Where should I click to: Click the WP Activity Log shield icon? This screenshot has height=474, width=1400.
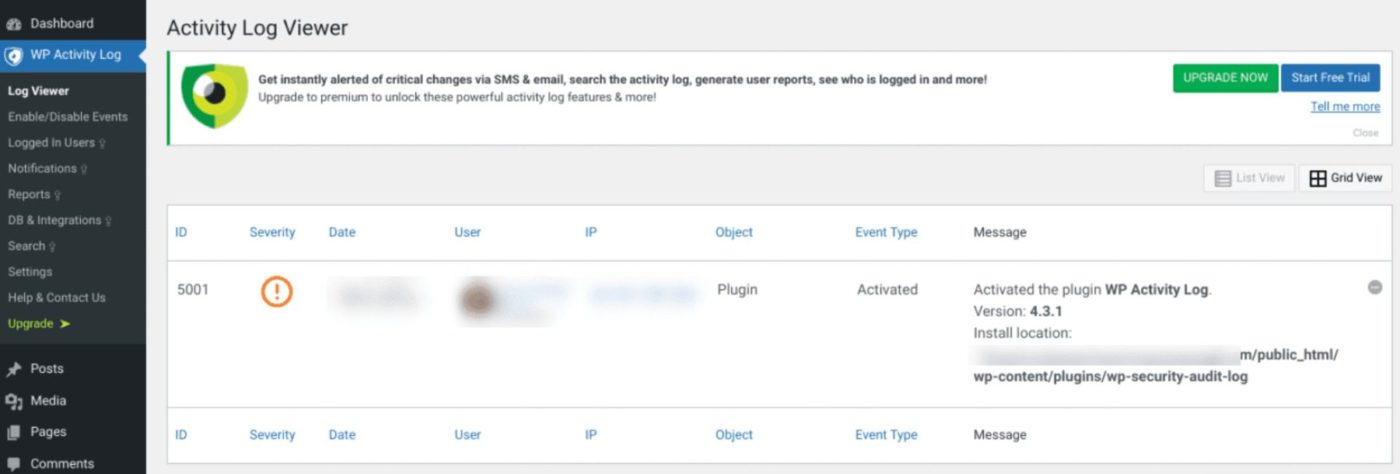point(14,55)
